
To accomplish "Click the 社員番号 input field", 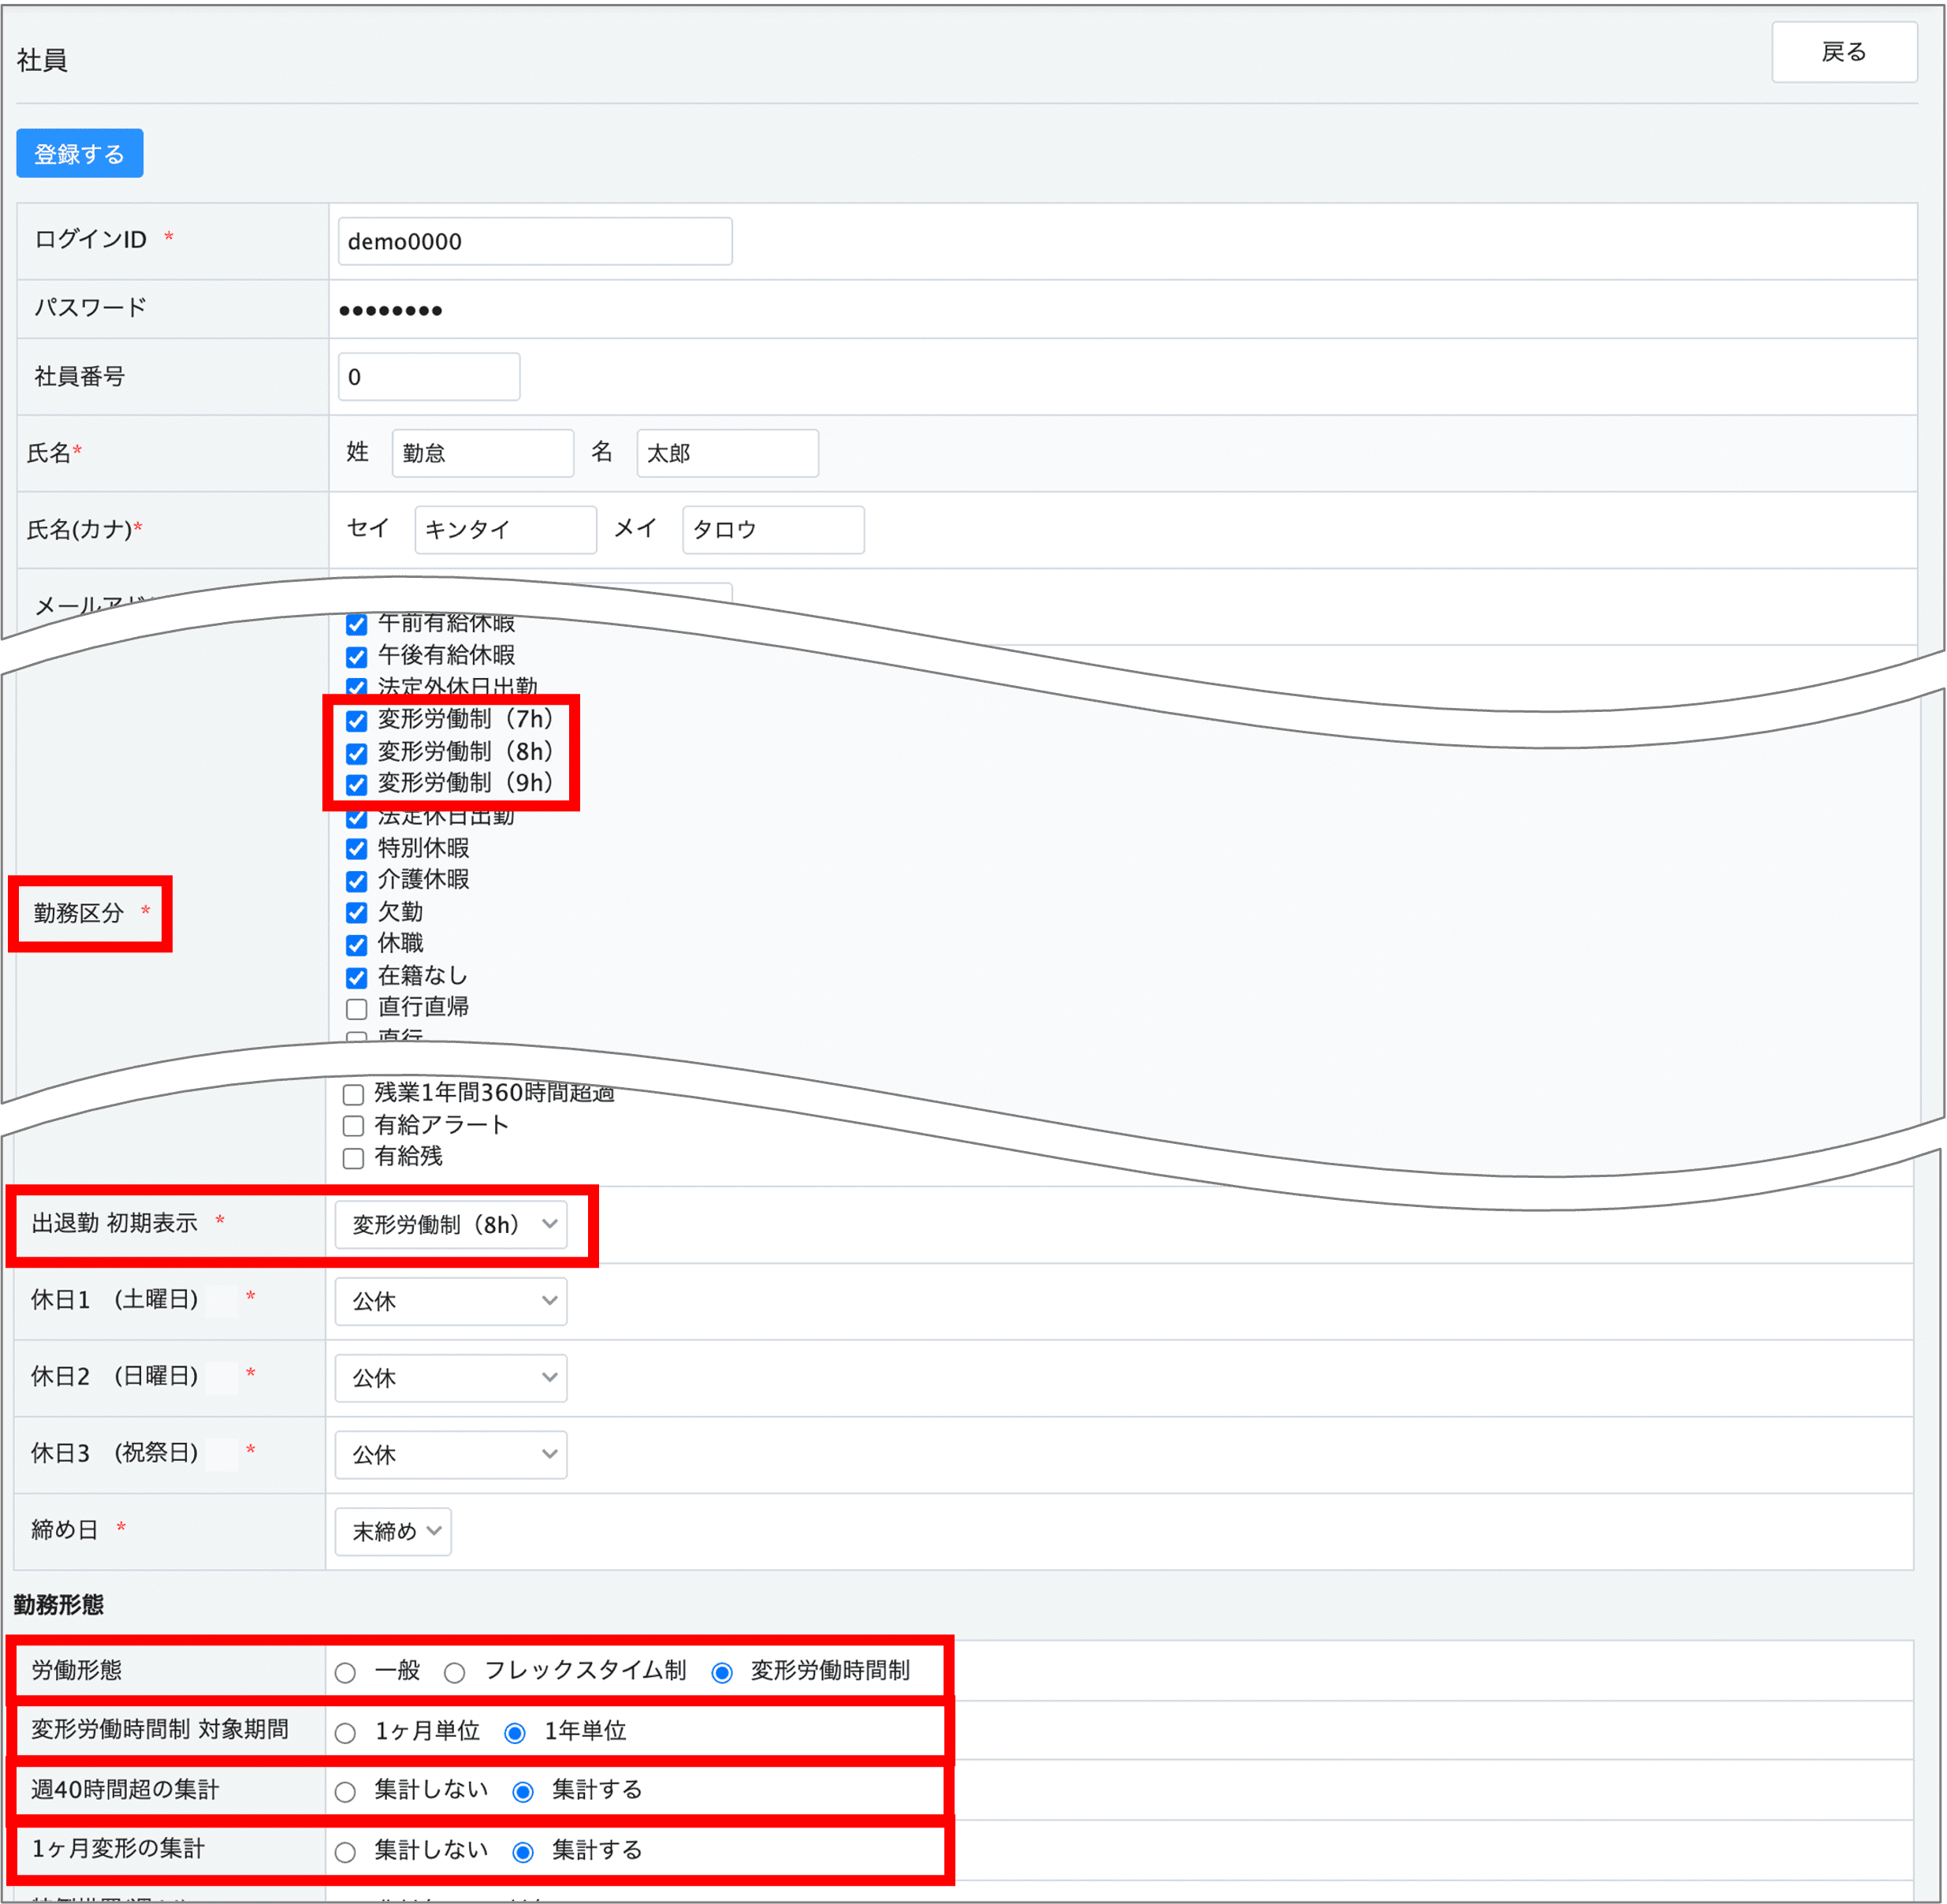I will (428, 377).
